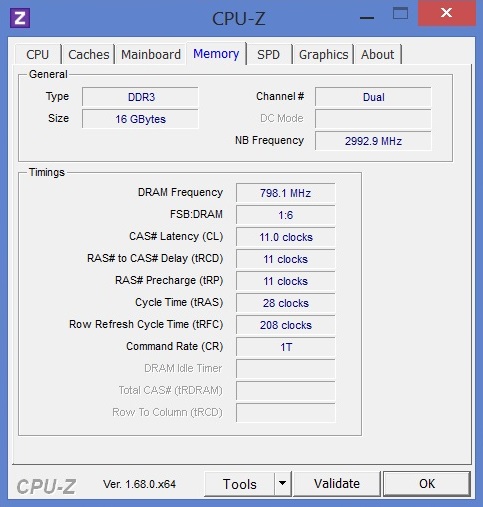
Task: Click the Validate button
Action: click(x=337, y=484)
